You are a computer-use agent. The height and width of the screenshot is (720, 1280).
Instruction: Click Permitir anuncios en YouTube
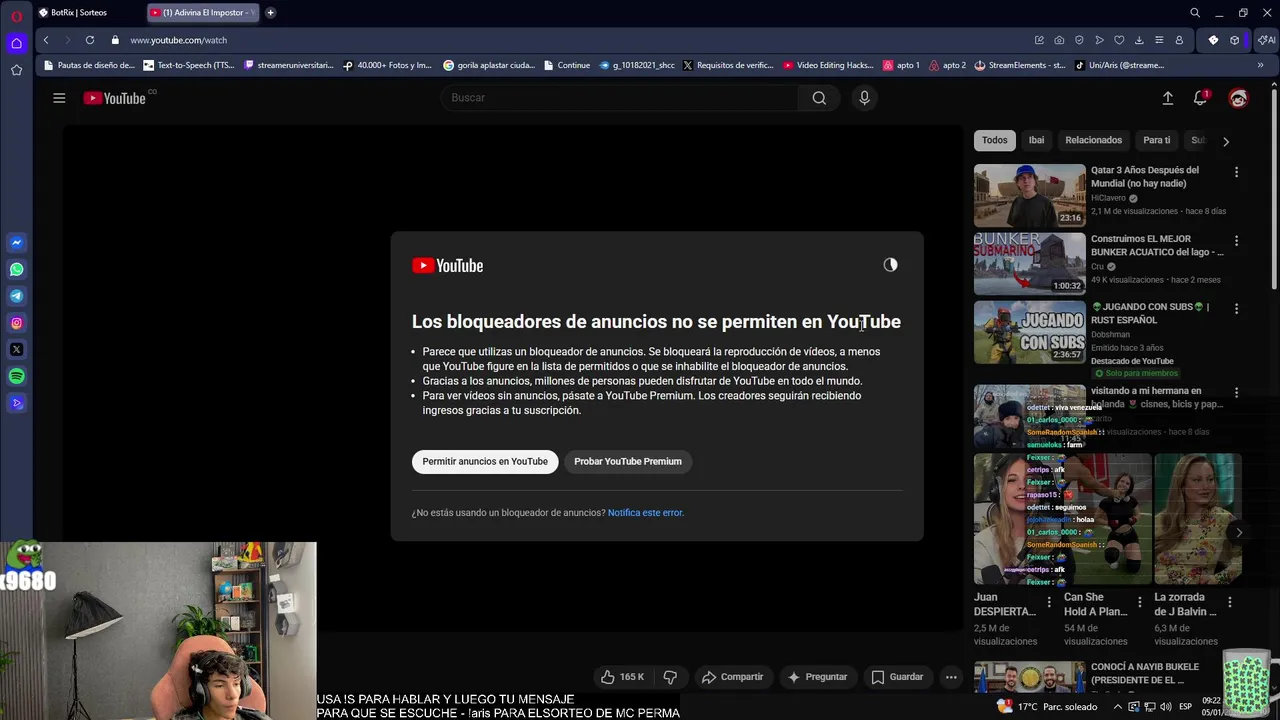pos(485,461)
